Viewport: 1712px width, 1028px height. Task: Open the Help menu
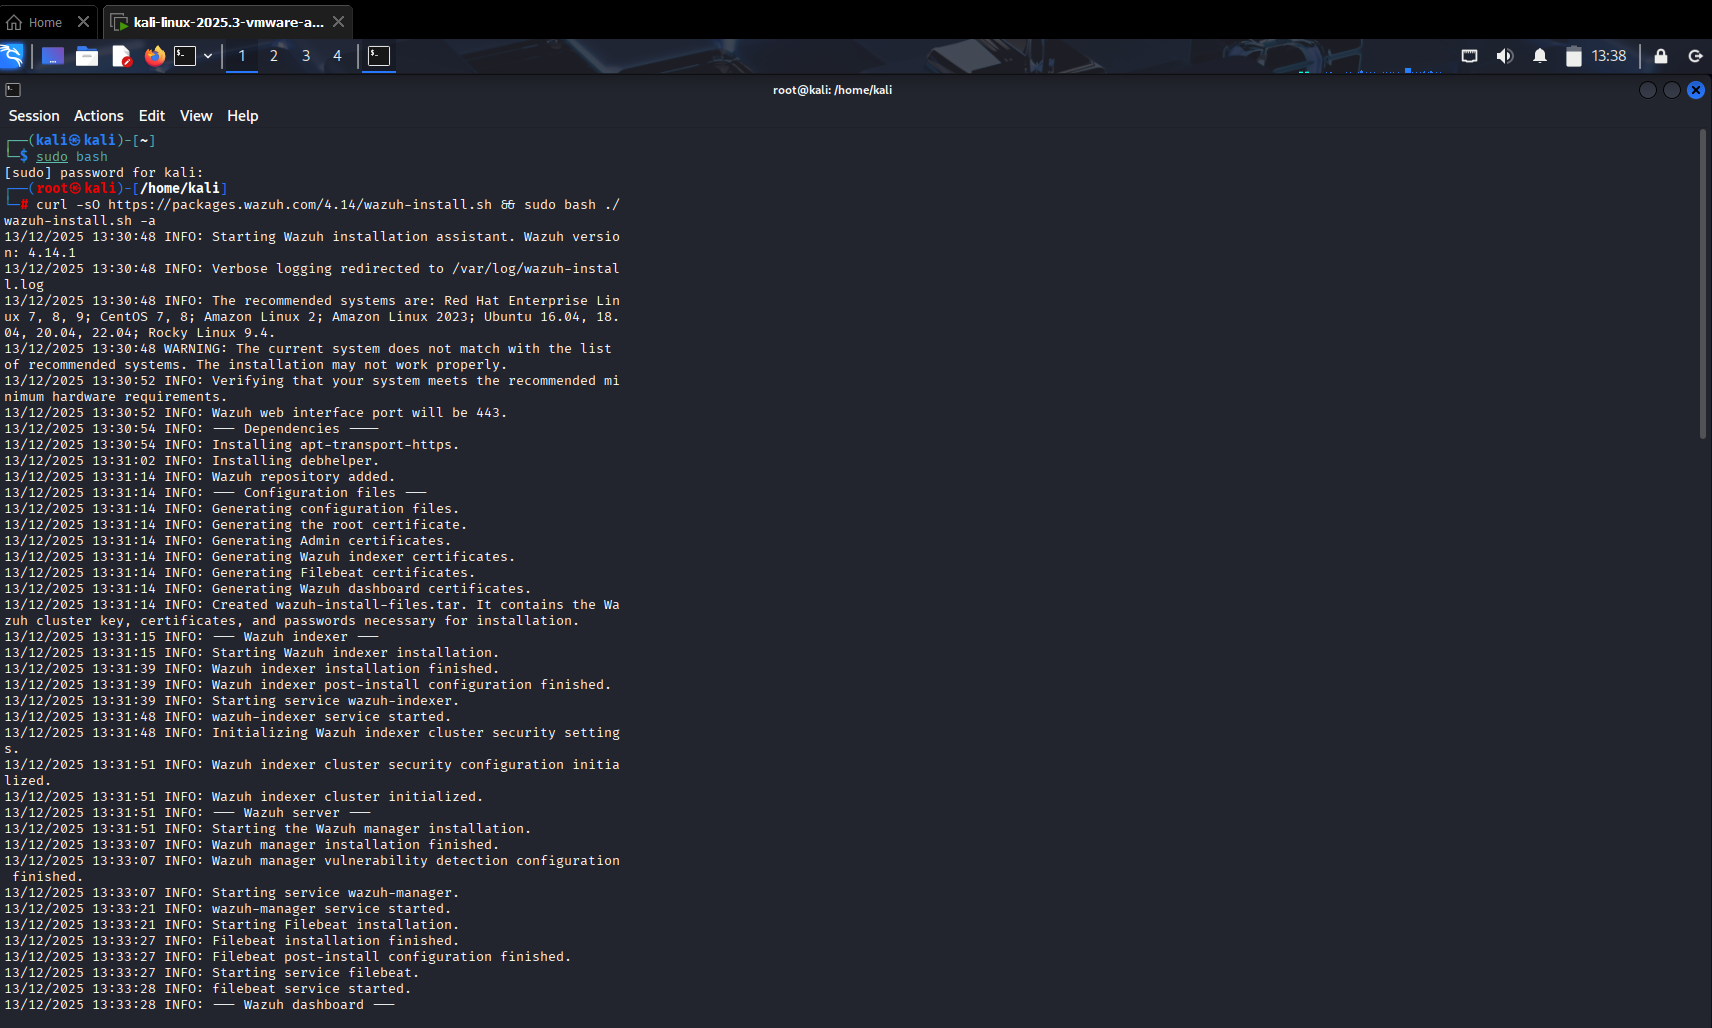pos(243,116)
